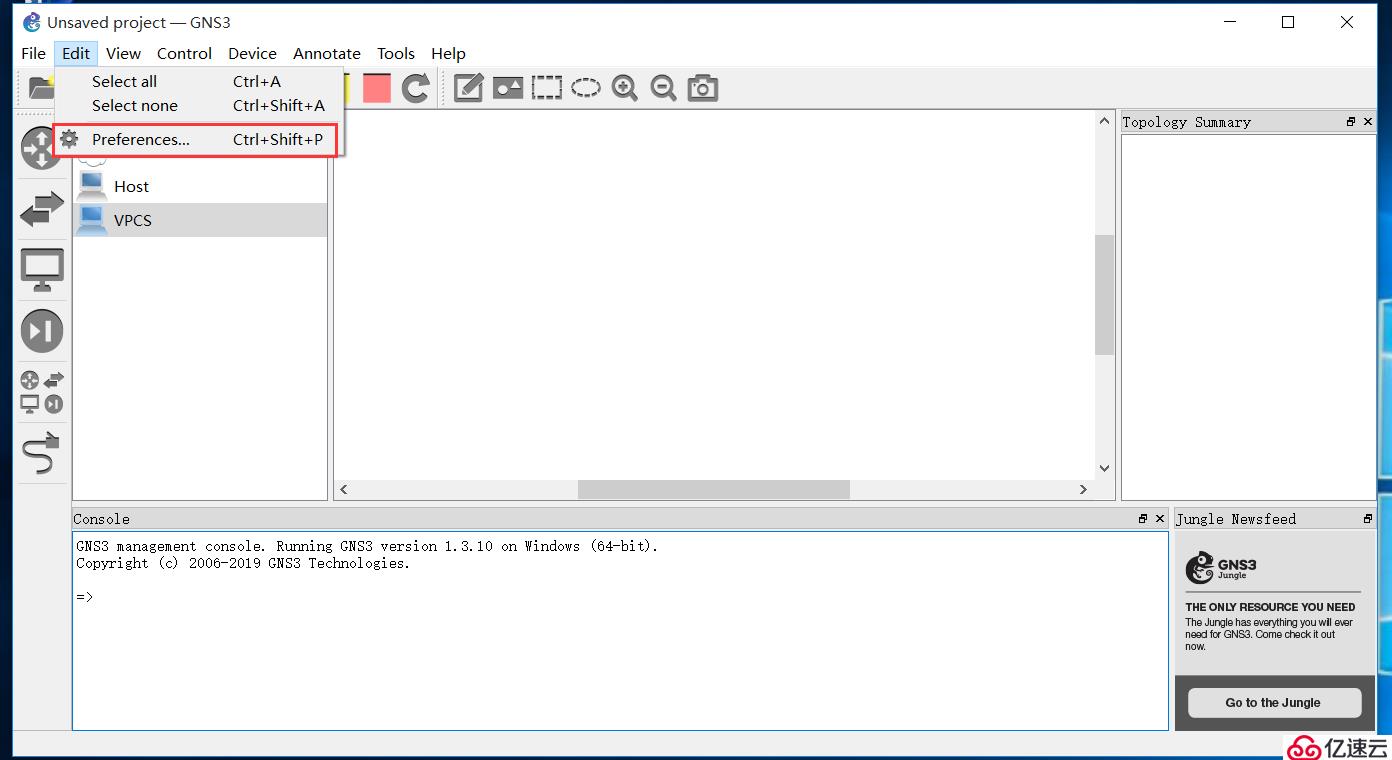1392x760 pixels.
Task: Insert a picture icon
Action: [x=508, y=88]
